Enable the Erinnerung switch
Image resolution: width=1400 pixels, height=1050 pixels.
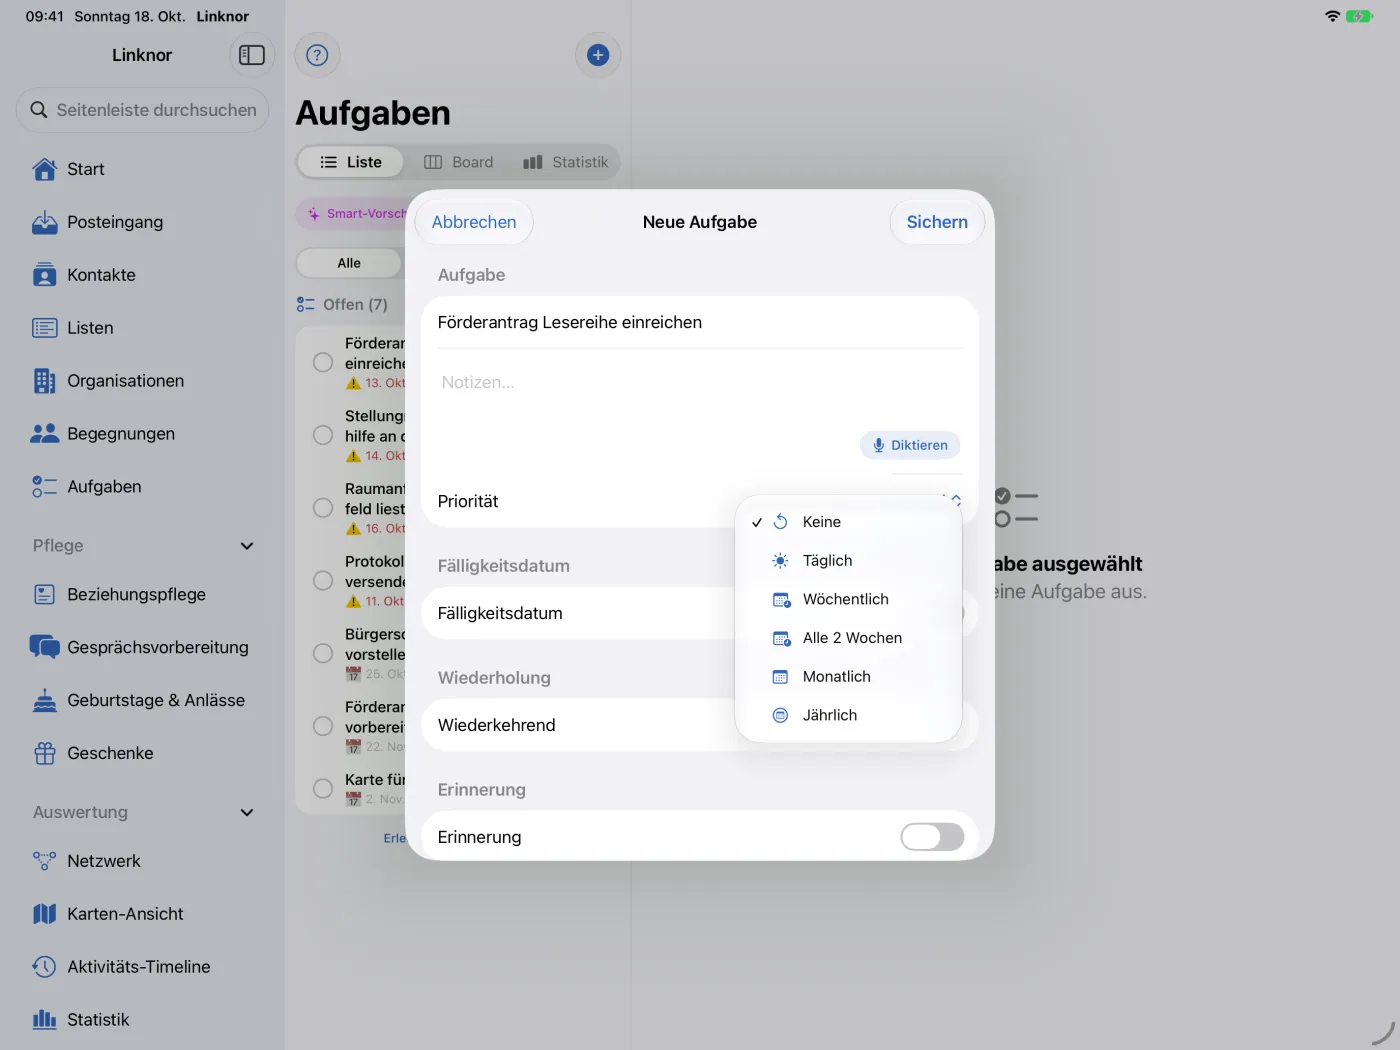(x=932, y=837)
